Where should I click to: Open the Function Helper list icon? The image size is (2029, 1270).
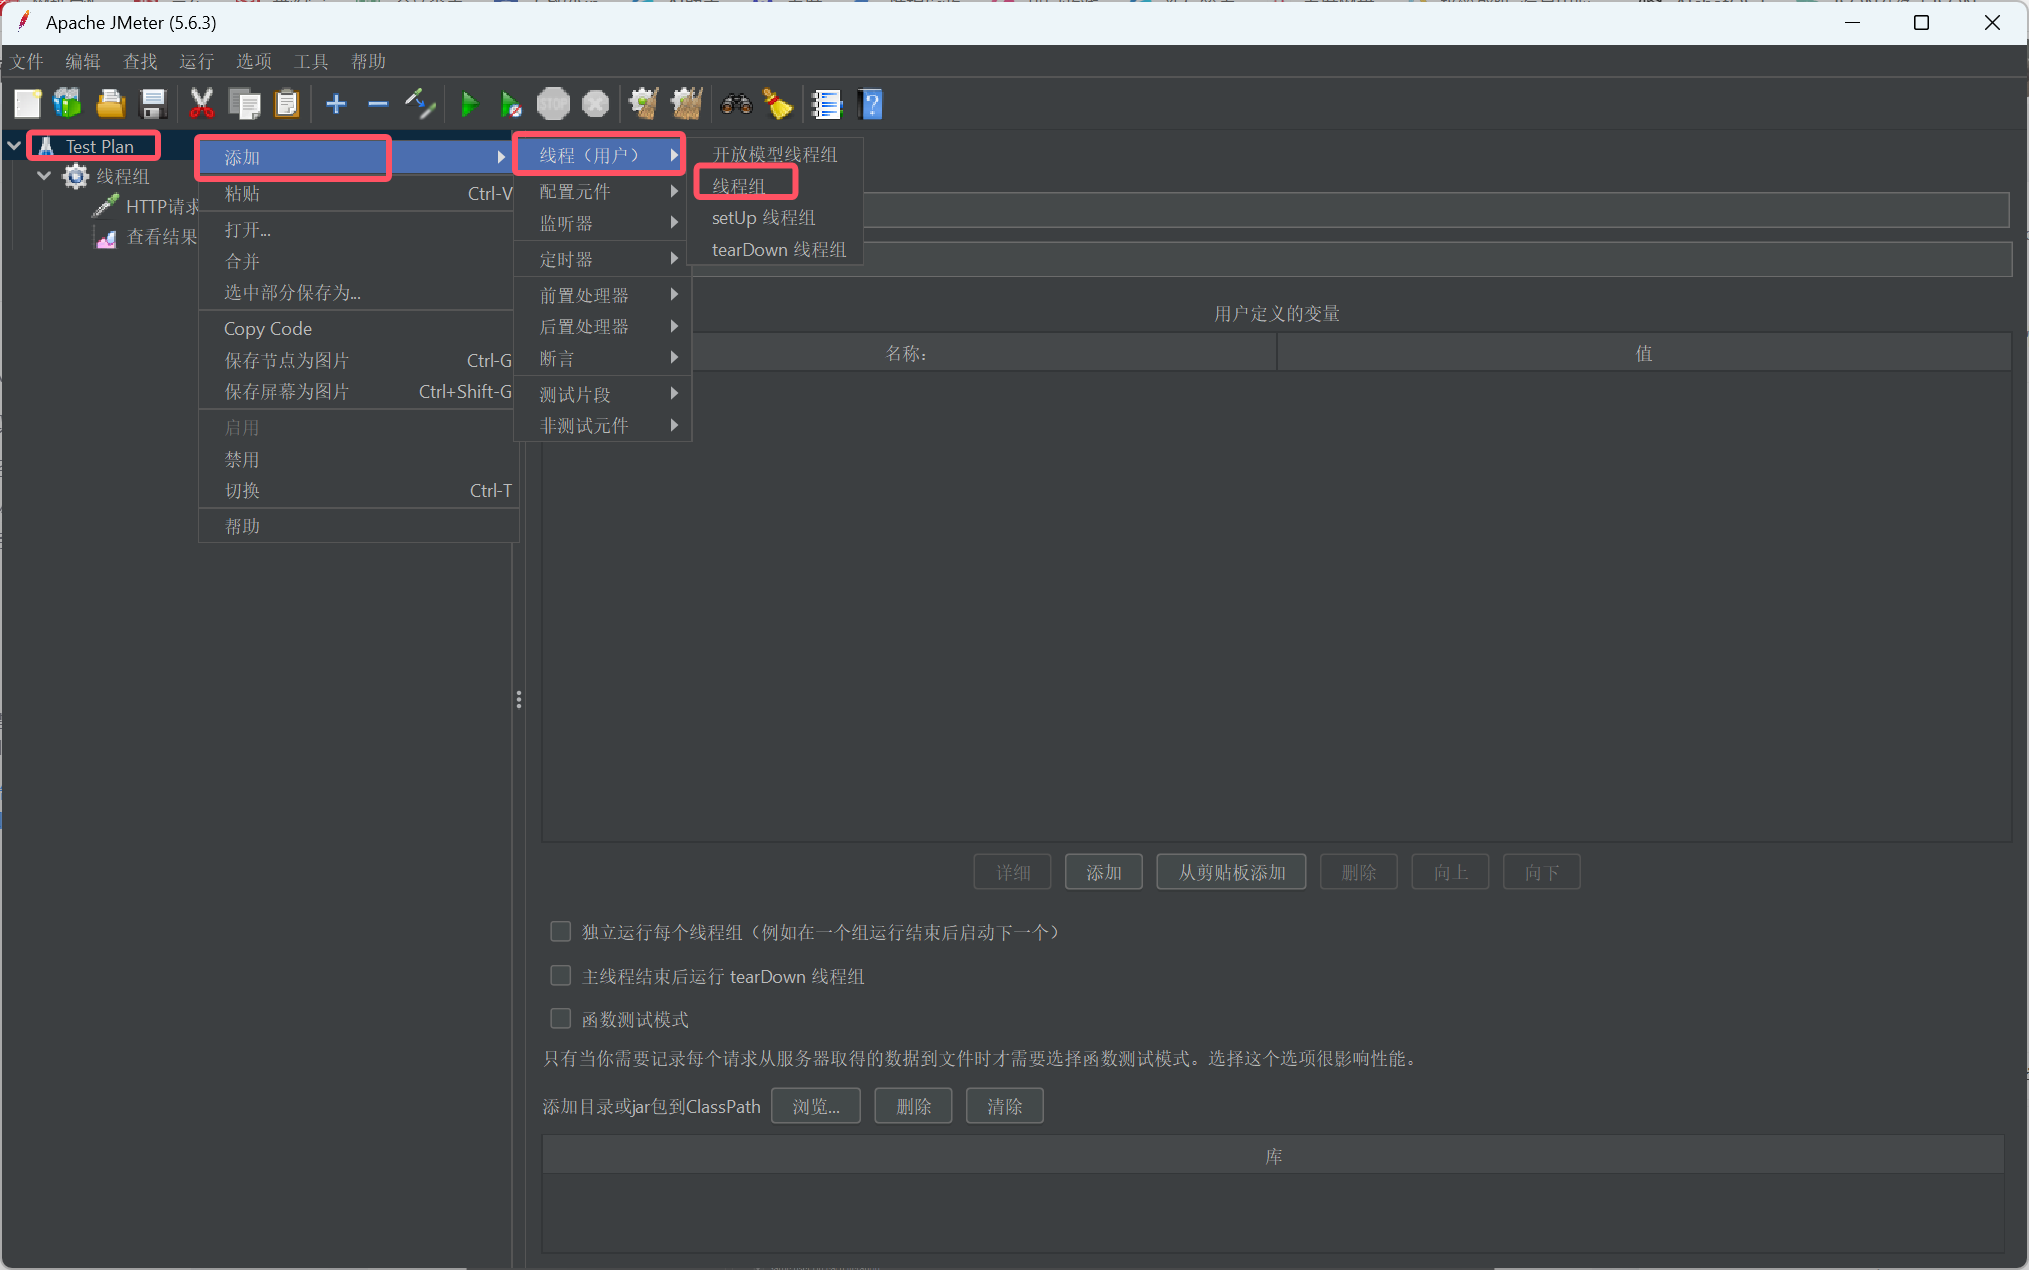pos(827,104)
